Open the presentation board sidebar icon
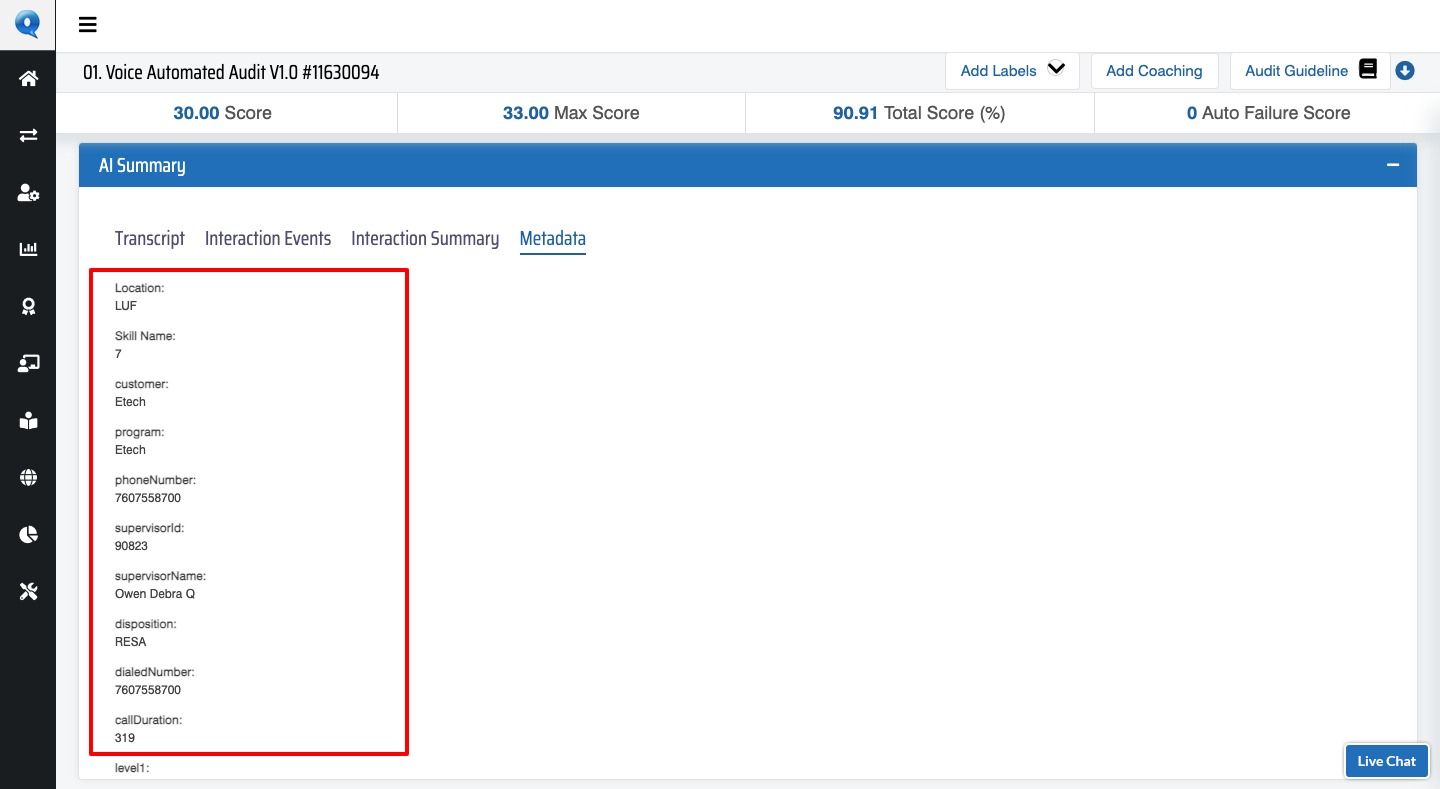Image resolution: width=1440 pixels, height=789 pixels. pyautogui.click(x=28, y=364)
